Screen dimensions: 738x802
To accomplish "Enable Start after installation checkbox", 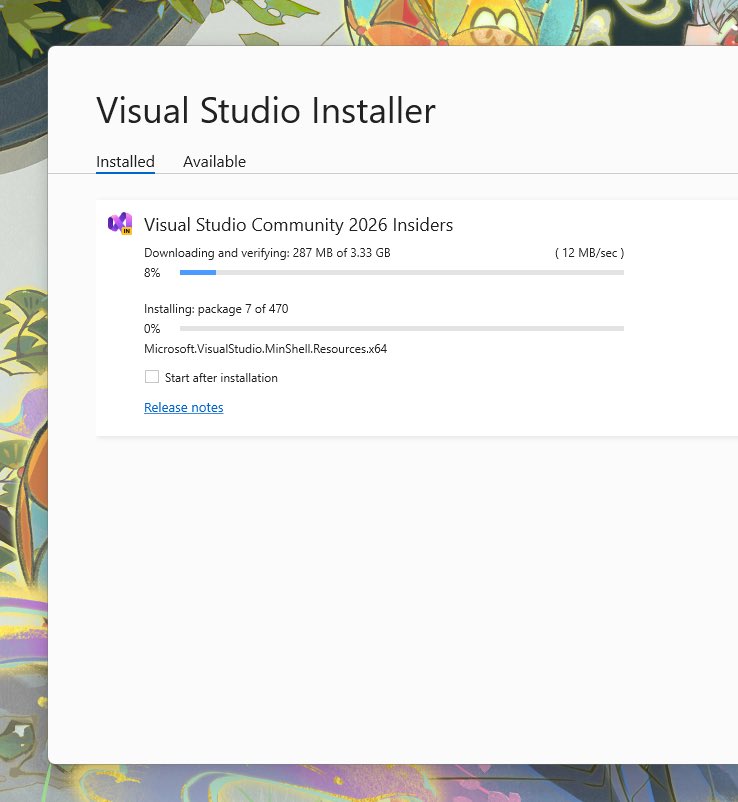I will (x=152, y=377).
